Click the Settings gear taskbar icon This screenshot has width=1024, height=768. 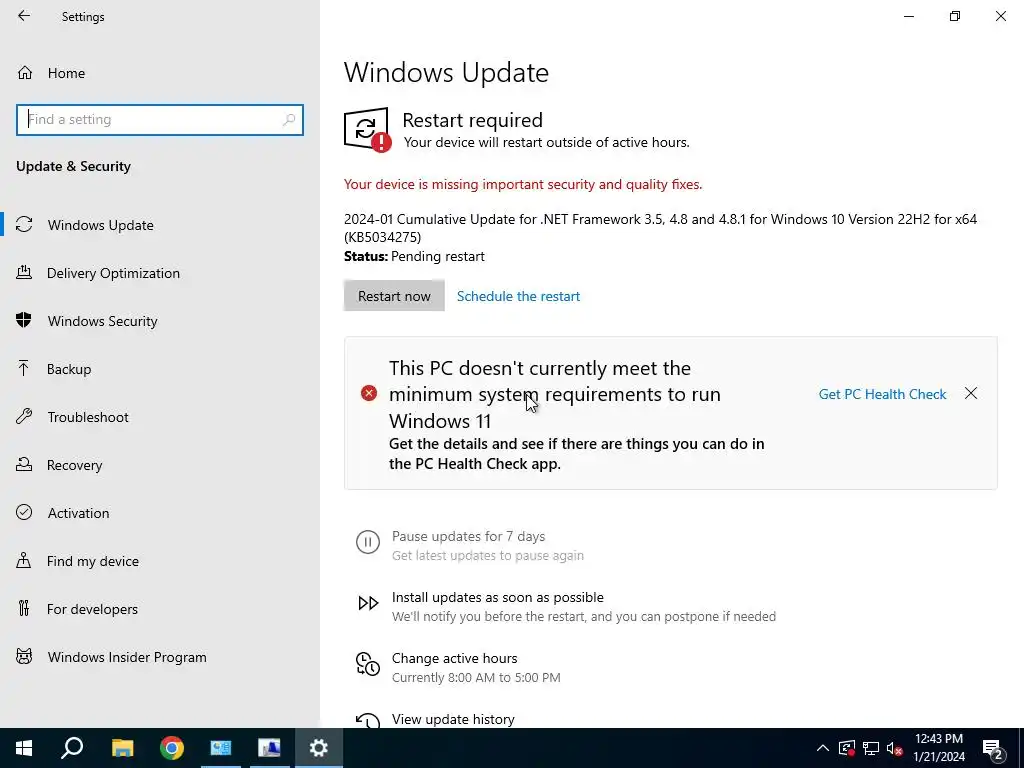(x=319, y=748)
